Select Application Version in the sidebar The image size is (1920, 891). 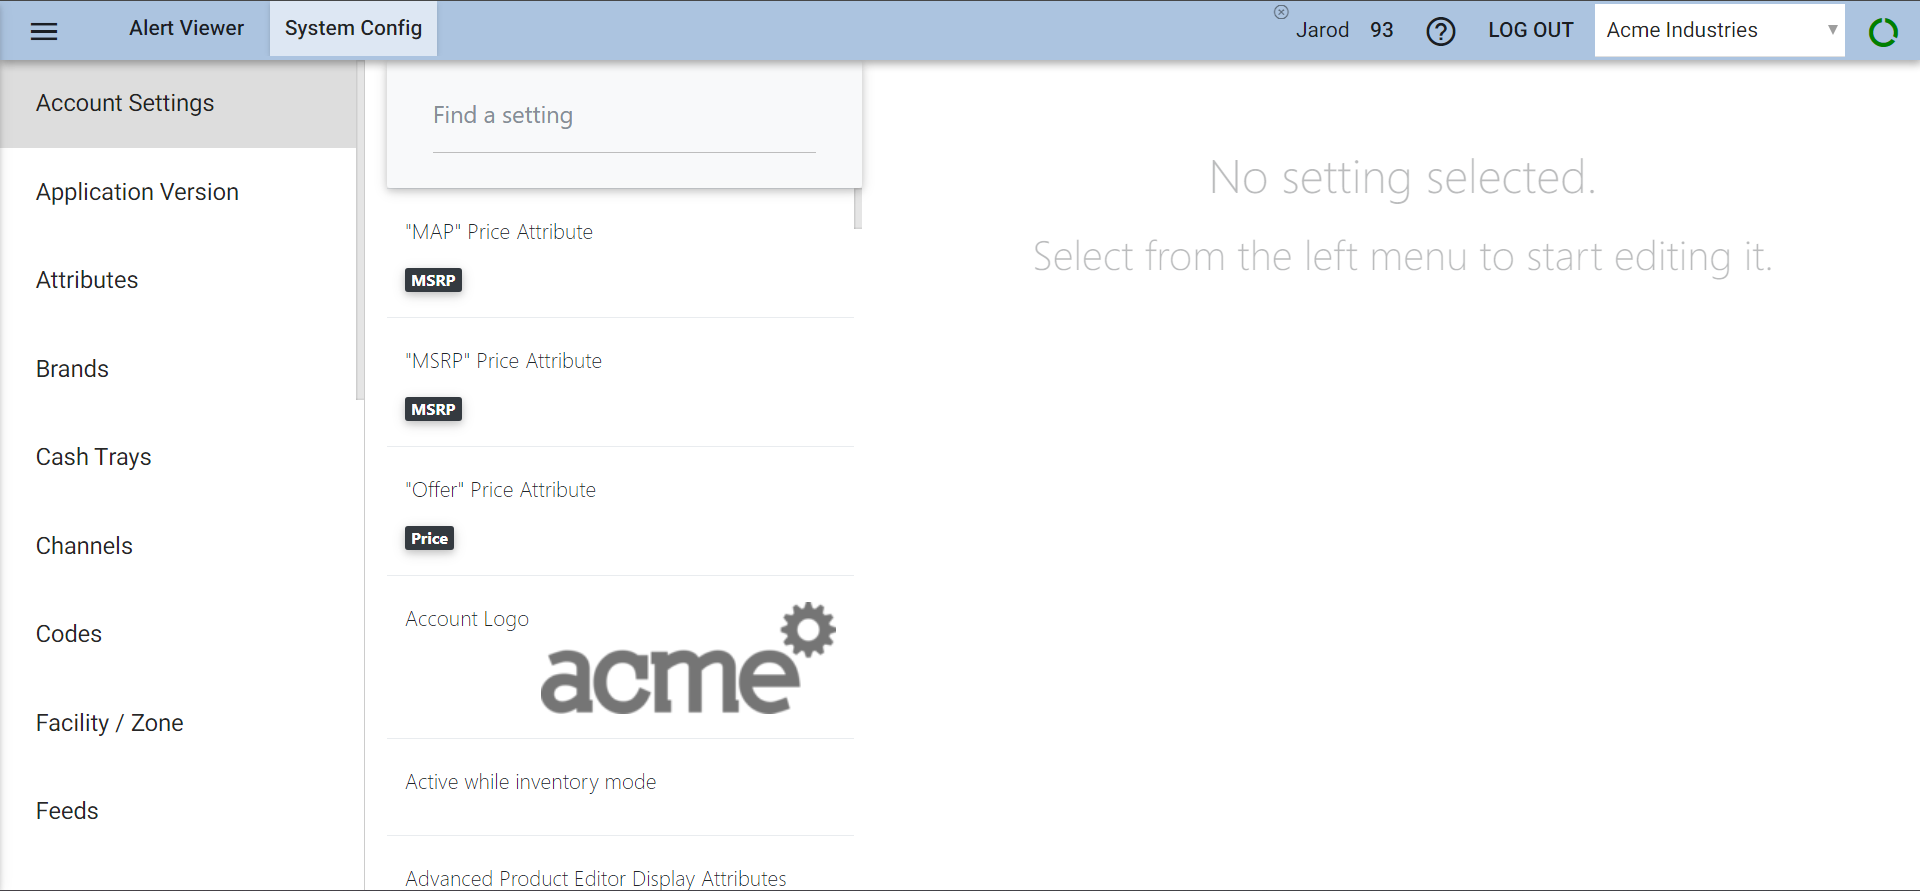(x=137, y=192)
